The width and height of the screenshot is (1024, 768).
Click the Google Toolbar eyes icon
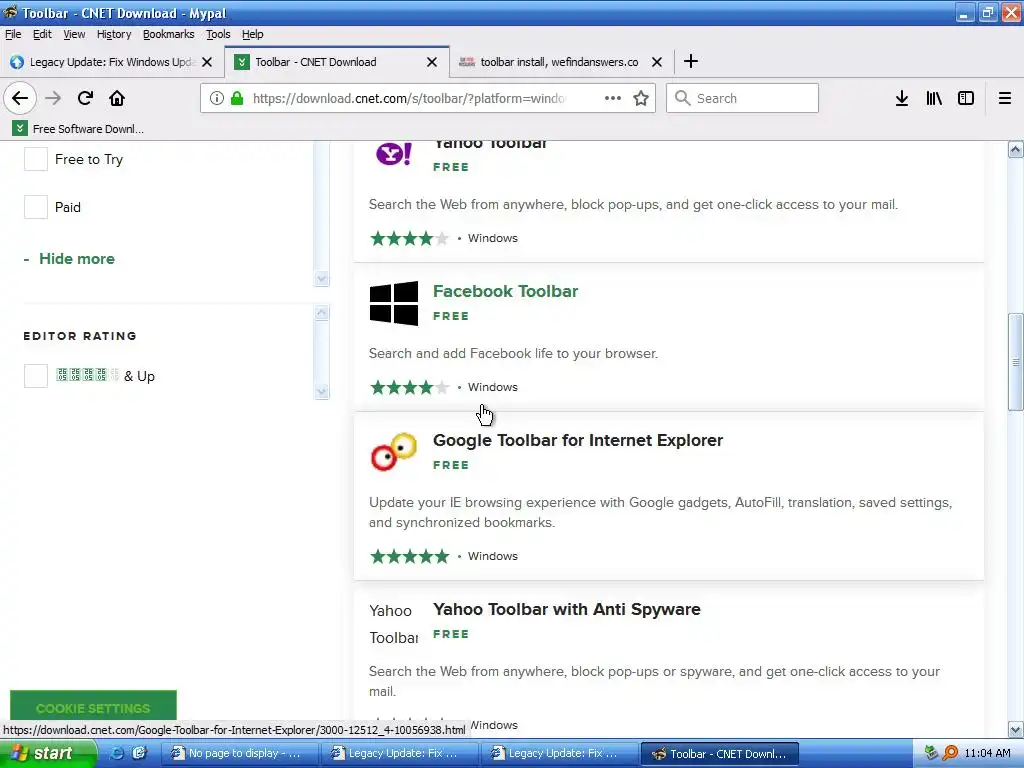394,451
